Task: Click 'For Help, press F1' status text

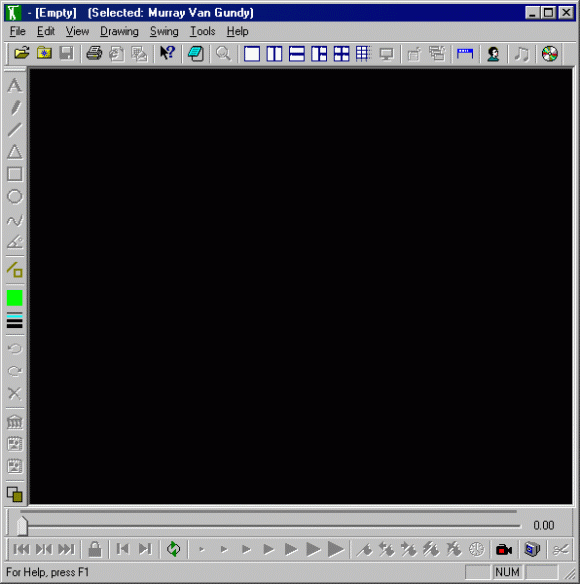Action: (48, 572)
